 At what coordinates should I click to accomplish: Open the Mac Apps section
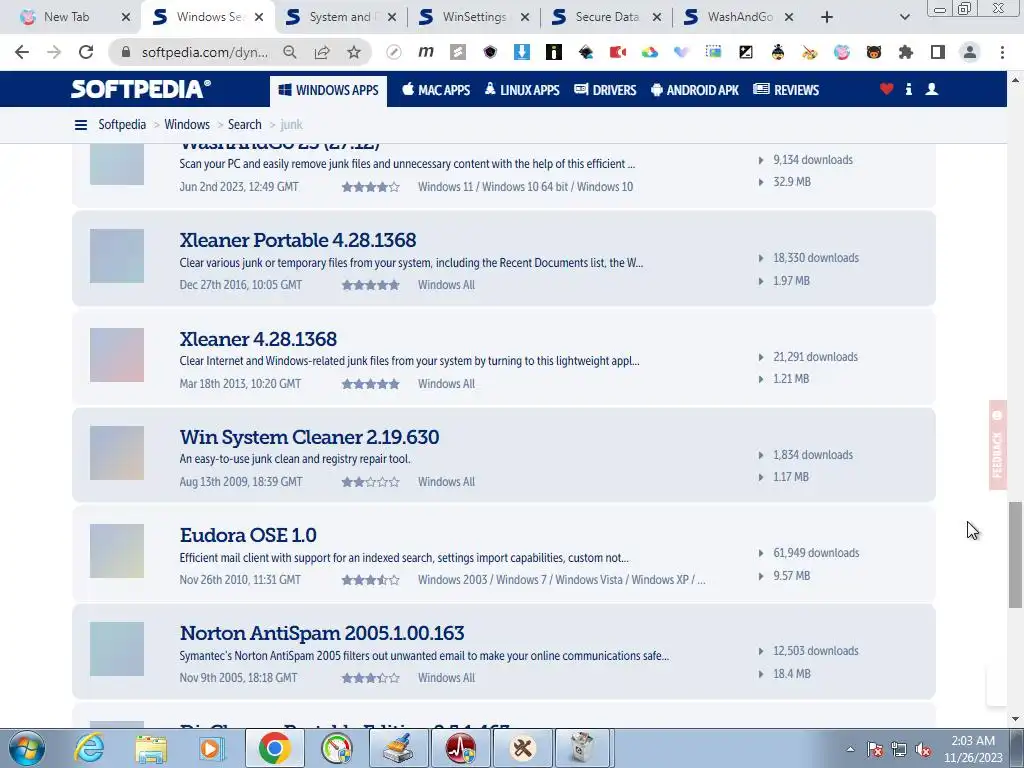(x=436, y=90)
